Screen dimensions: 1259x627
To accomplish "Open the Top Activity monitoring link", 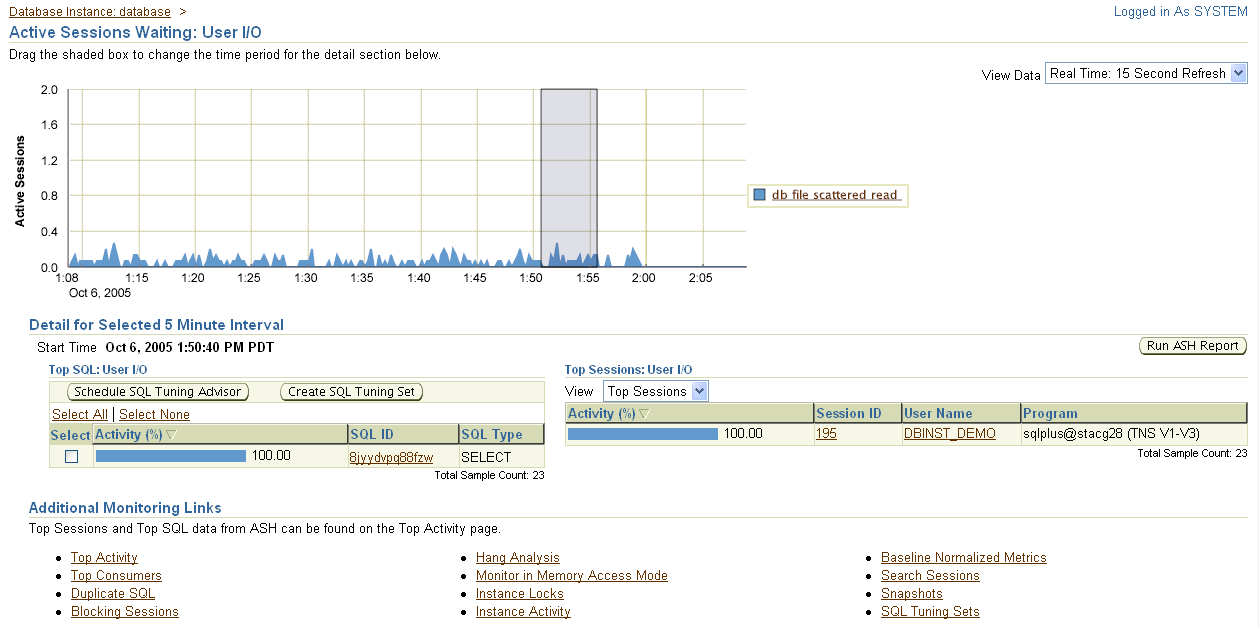I will coord(104,557).
